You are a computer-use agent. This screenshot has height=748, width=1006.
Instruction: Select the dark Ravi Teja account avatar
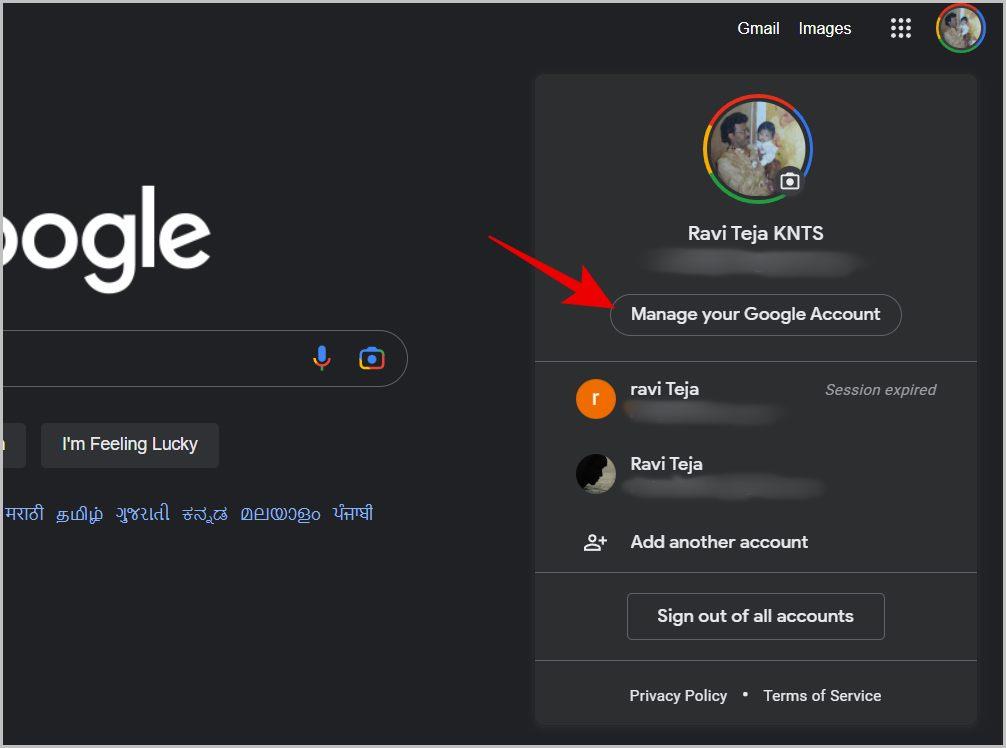click(x=595, y=474)
